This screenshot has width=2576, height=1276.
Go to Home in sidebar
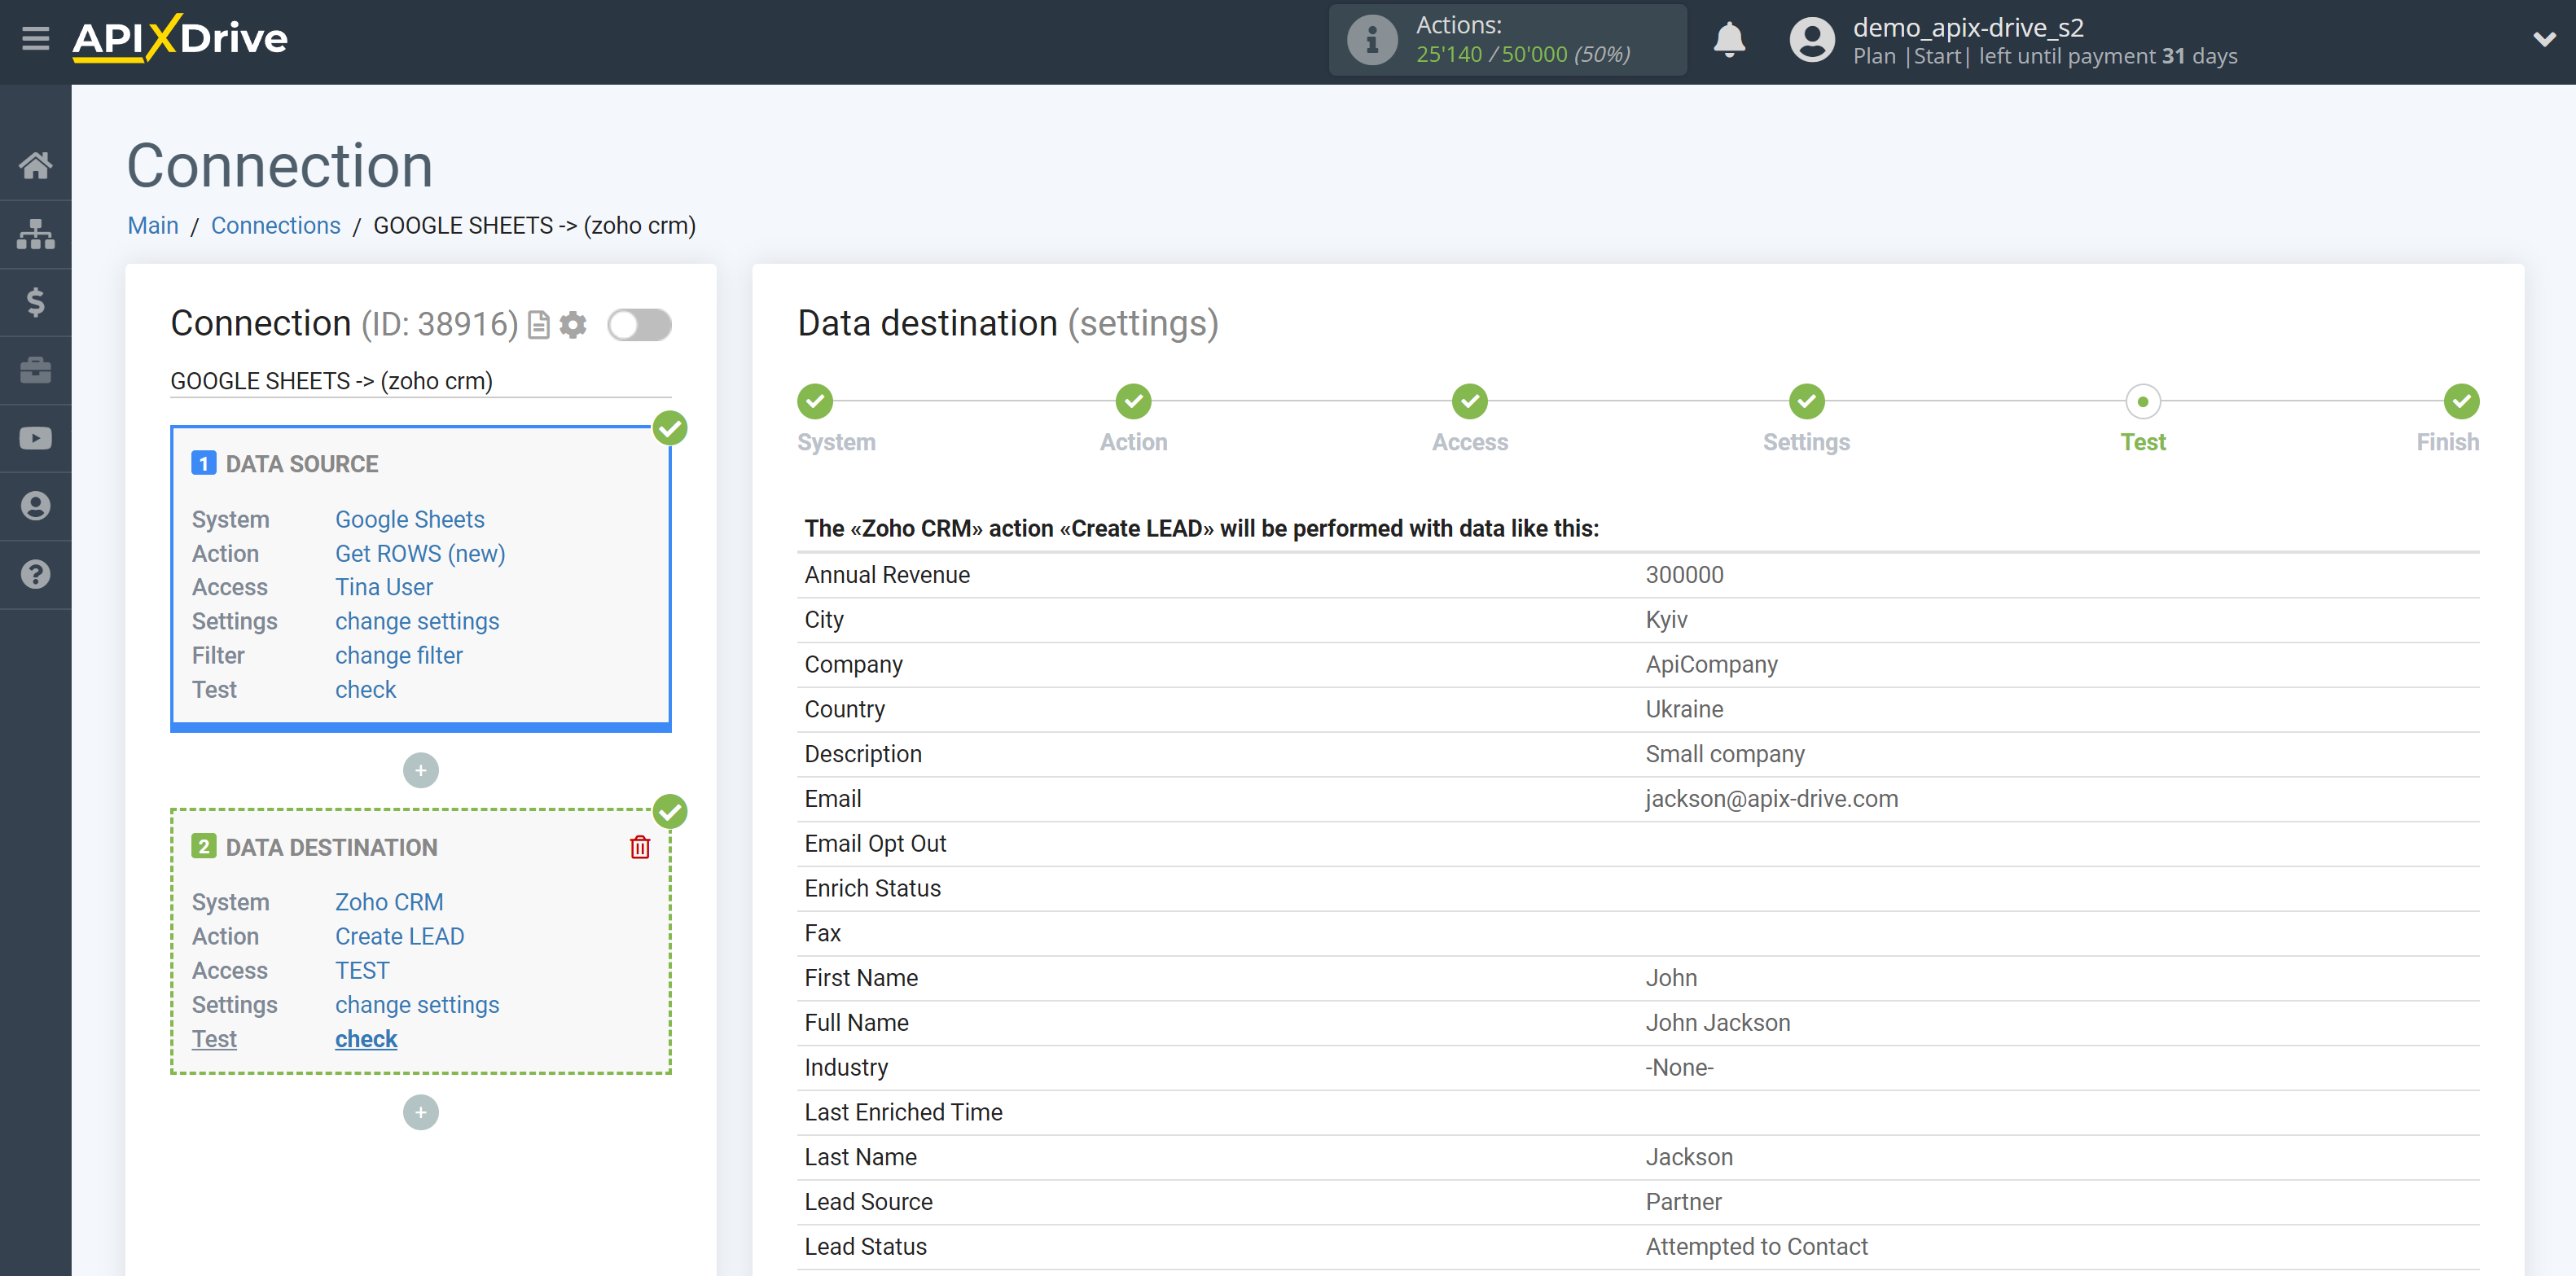(35, 165)
